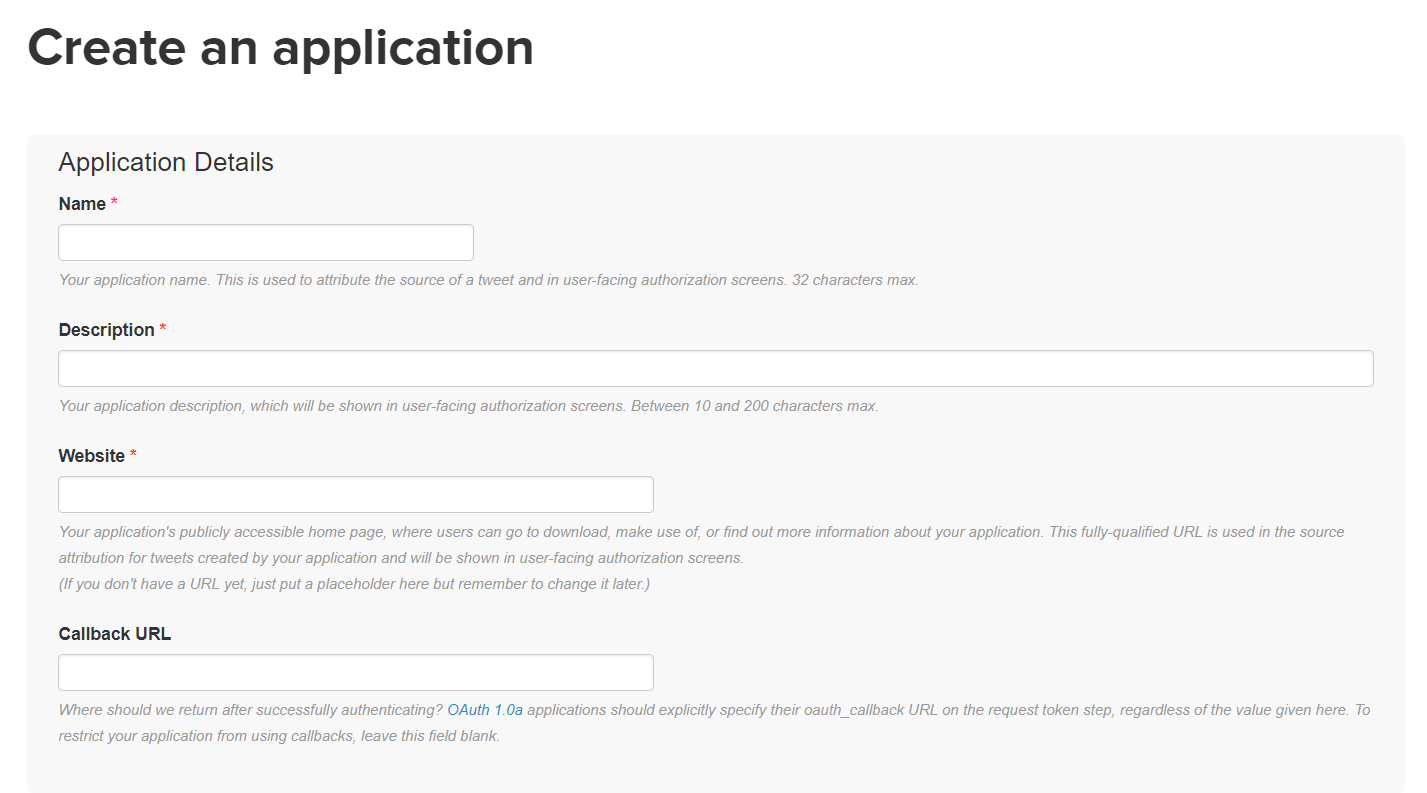The image size is (1427, 793).
Task: Click the red asterisk beside Name
Action: pos(114,204)
